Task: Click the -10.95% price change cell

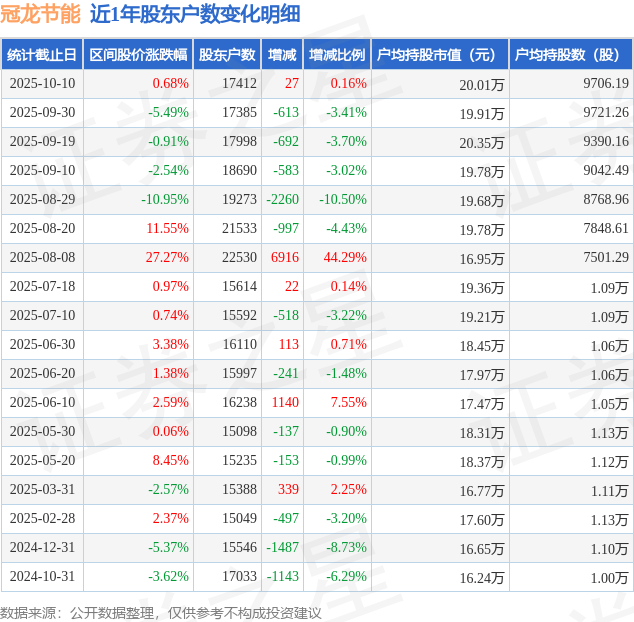Action: [x=164, y=200]
